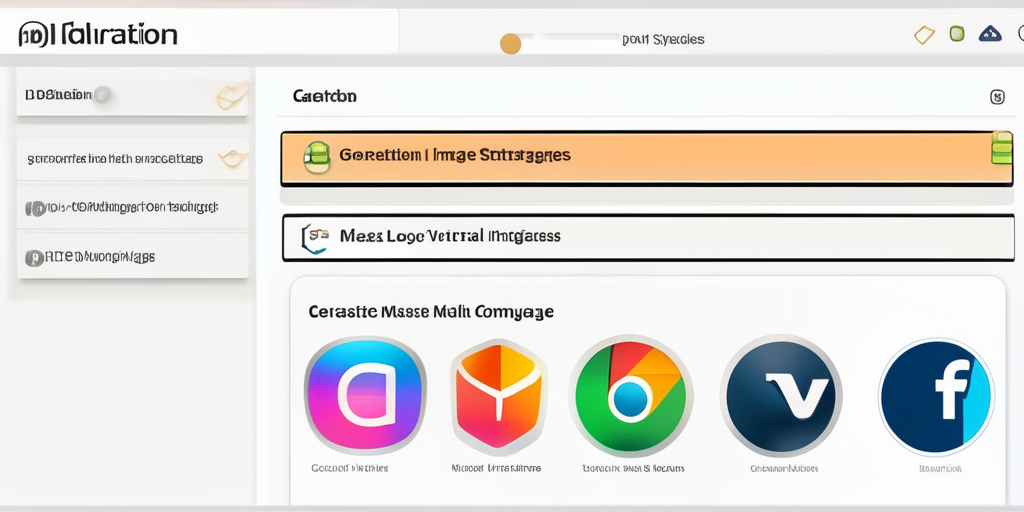Launch the Chrome-style multicolor circle icon
The height and width of the screenshot is (512, 1024).
click(630, 396)
